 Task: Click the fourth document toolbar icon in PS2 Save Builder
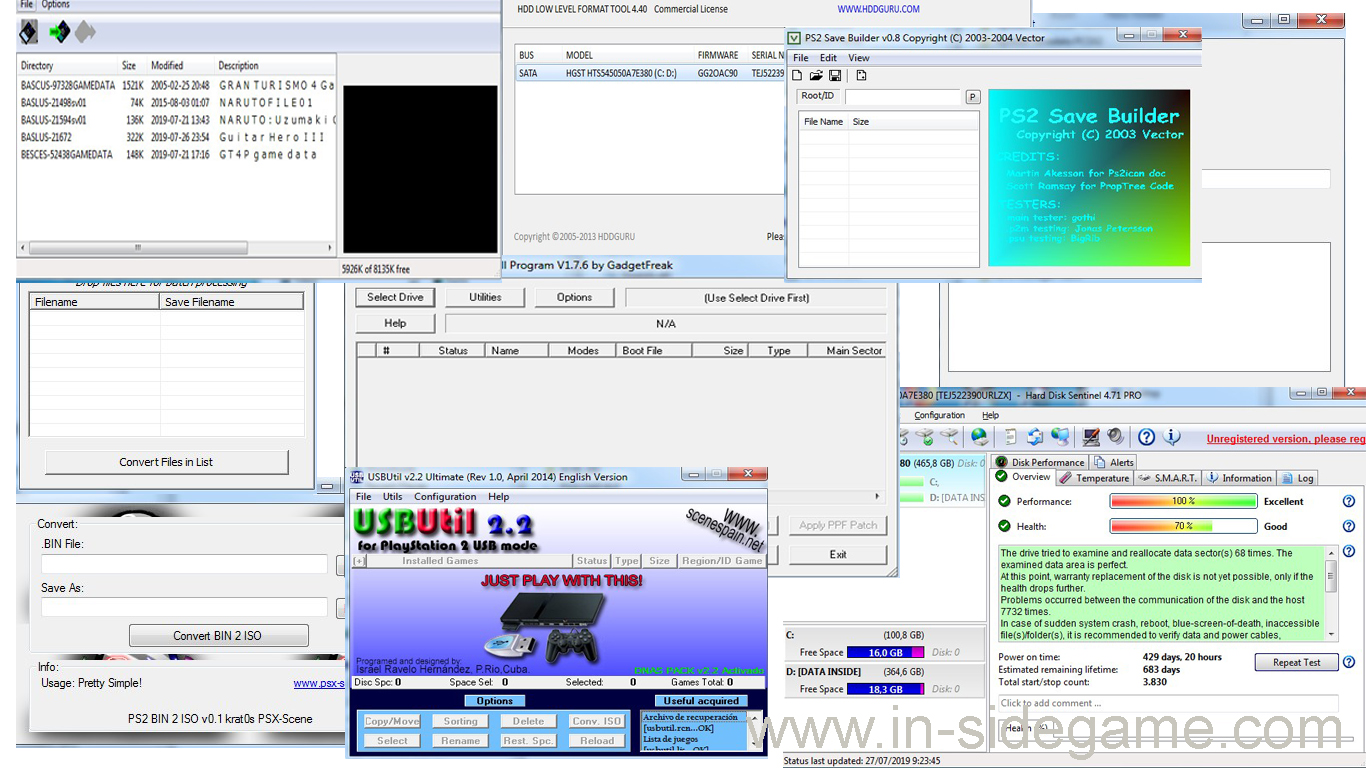[x=861, y=75]
